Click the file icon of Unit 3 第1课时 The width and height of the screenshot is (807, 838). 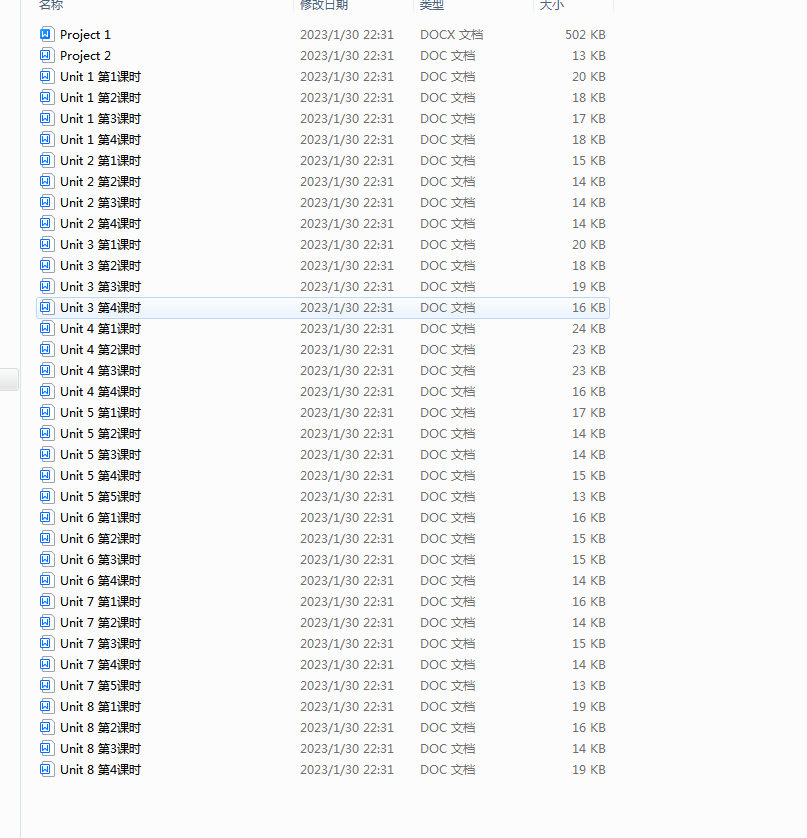[46, 244]
